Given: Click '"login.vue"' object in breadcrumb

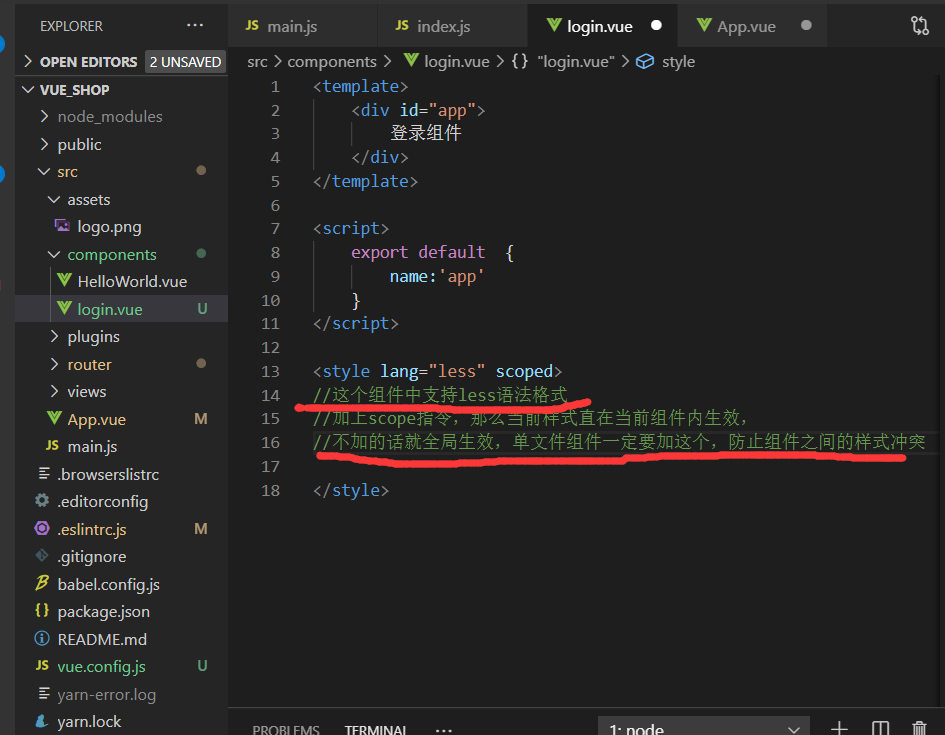Looking at the screenshot, I should [576, 61].
